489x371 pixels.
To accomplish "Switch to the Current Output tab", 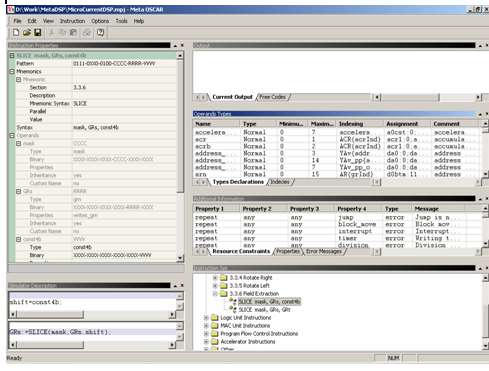I will [232, 97].
